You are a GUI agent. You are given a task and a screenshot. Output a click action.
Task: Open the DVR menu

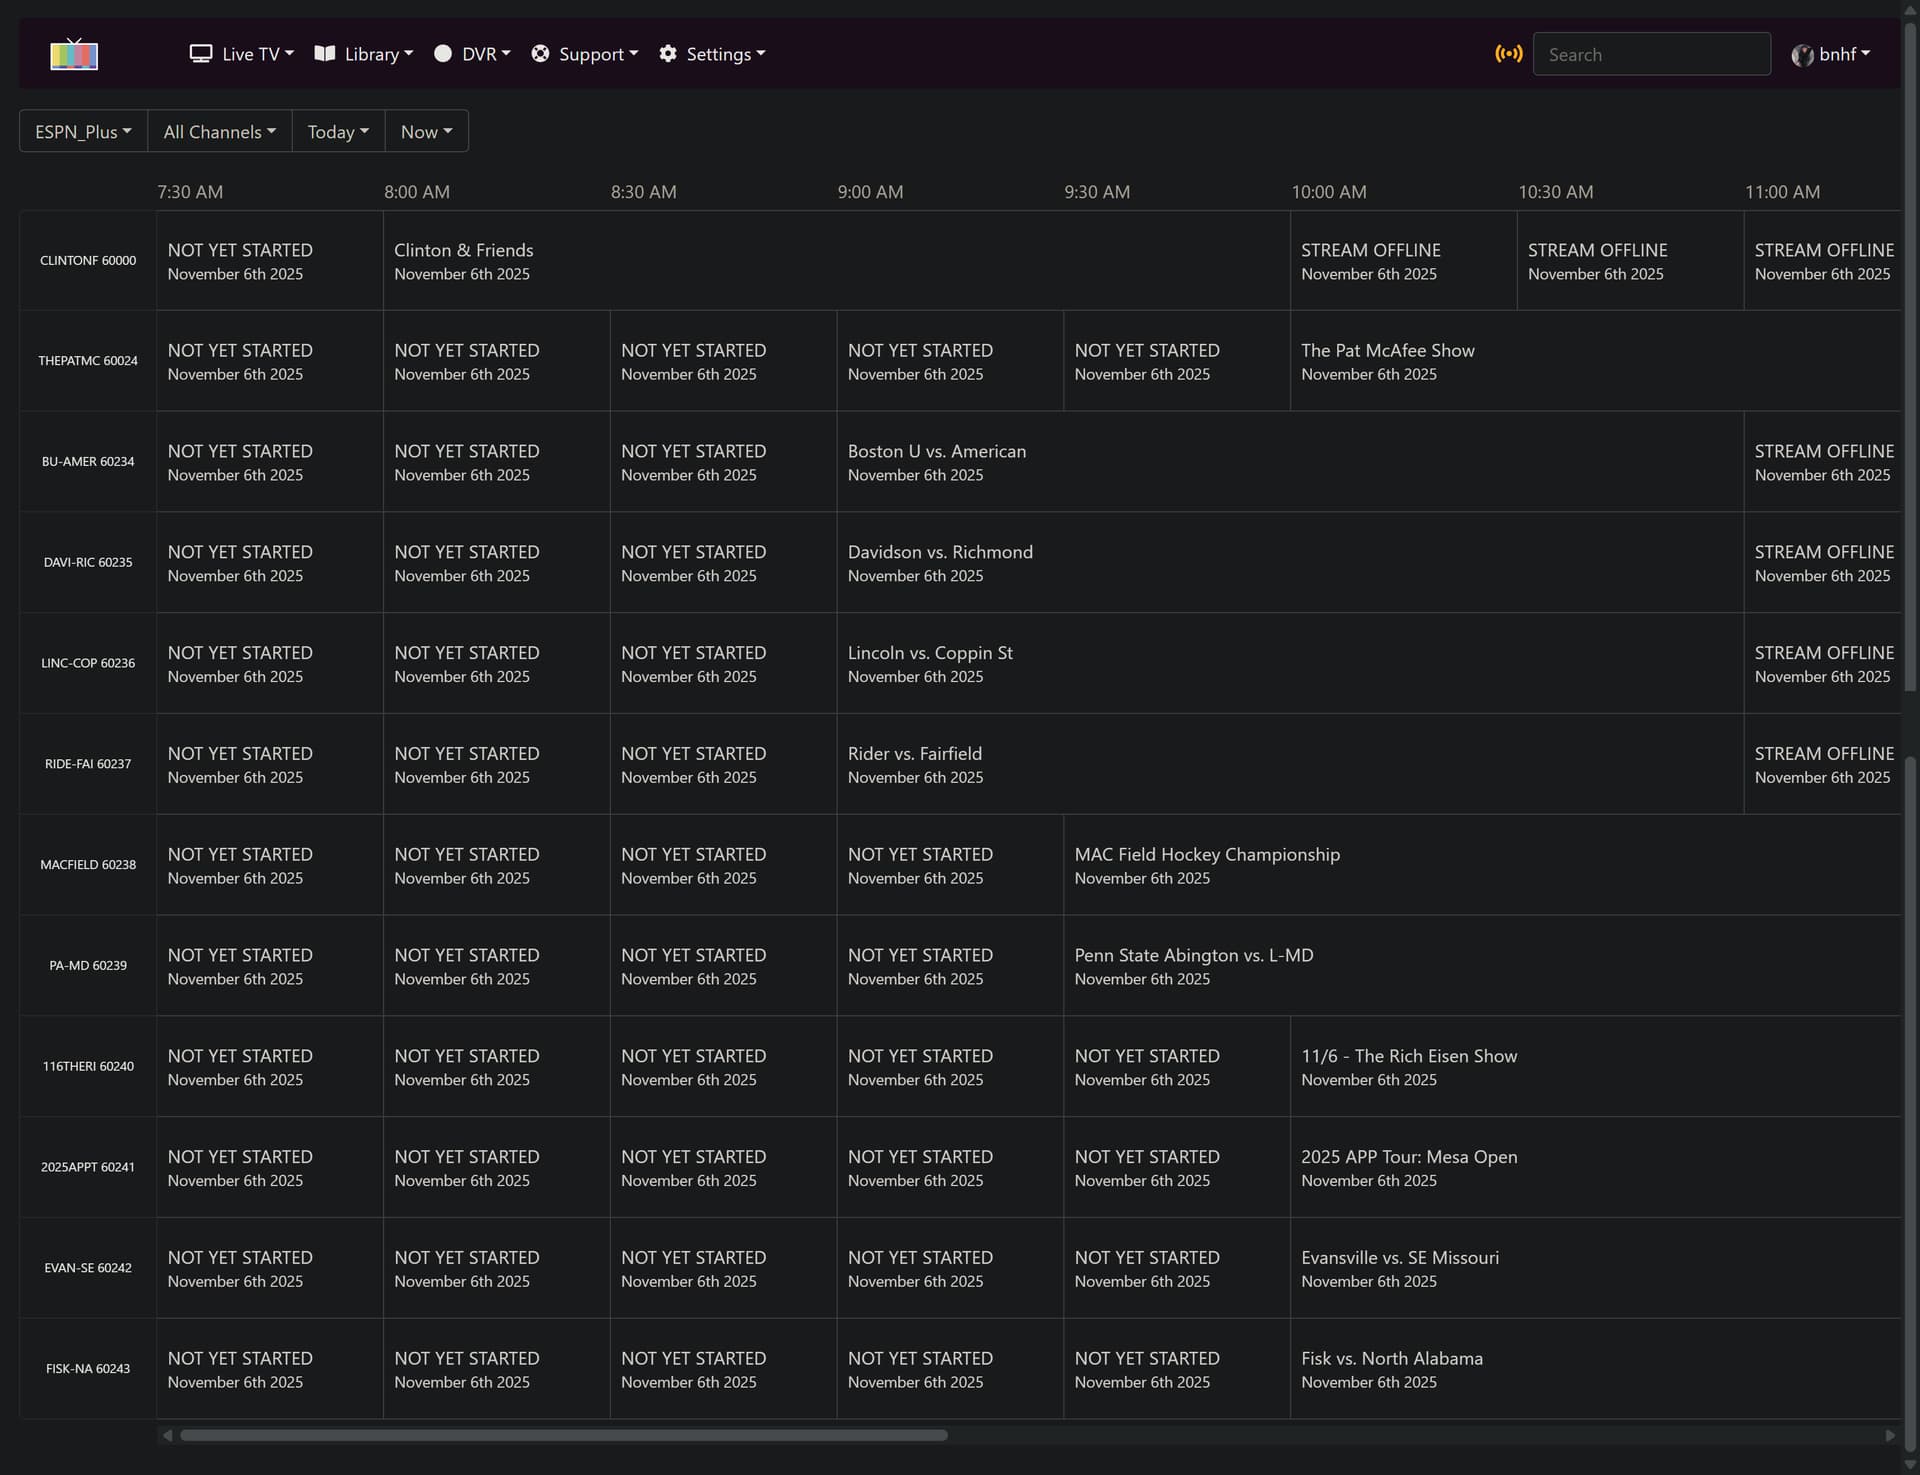pyautogui.click(x=485, y=54)
